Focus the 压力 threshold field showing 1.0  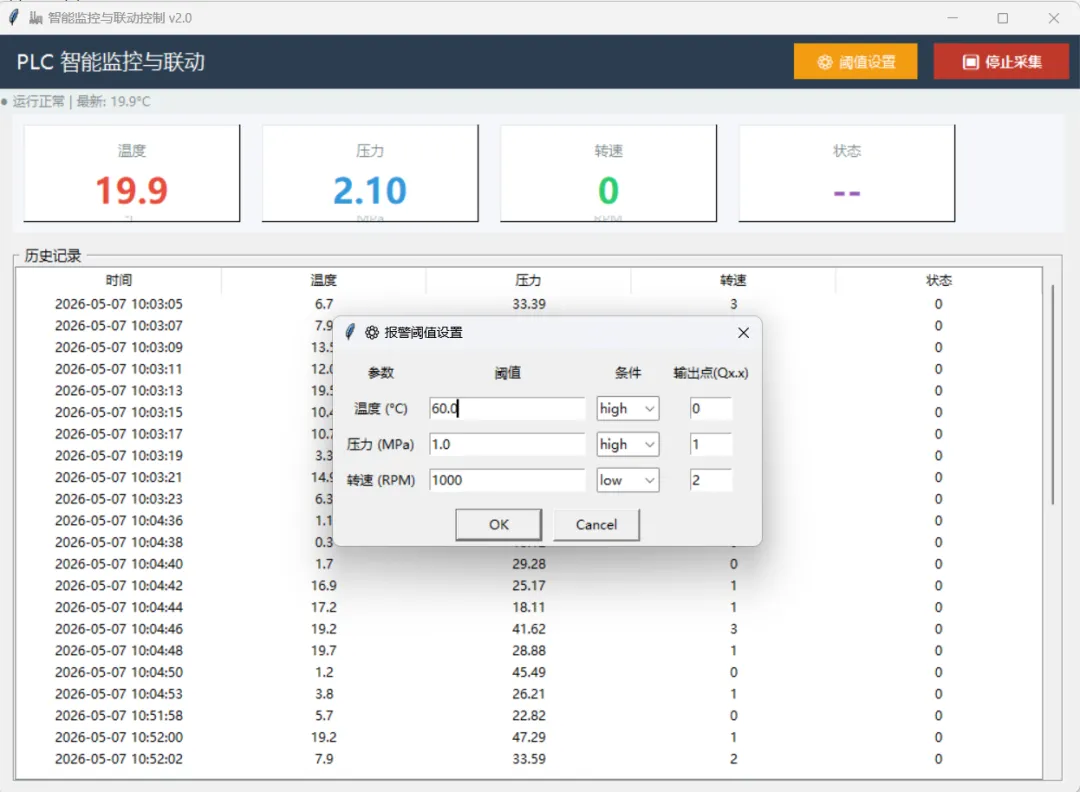coord(507,444)
